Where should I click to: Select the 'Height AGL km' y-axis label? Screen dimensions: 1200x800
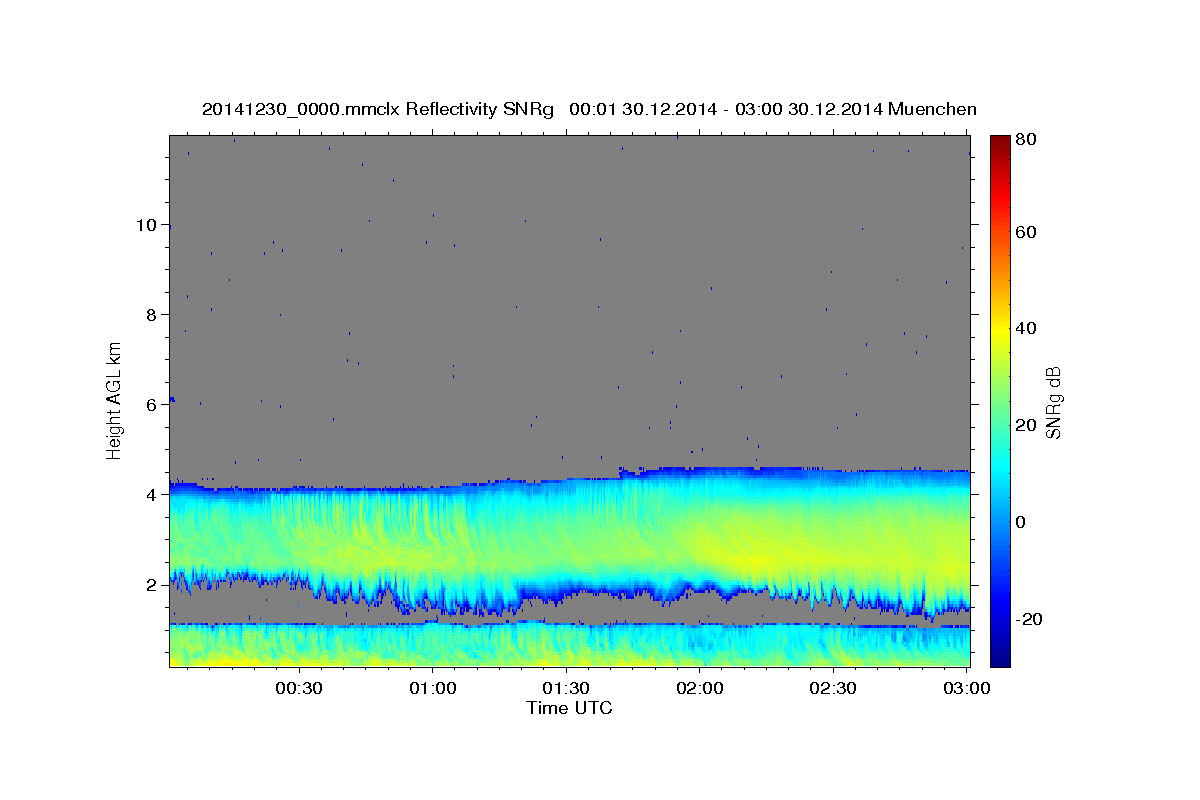pos(115,401)
